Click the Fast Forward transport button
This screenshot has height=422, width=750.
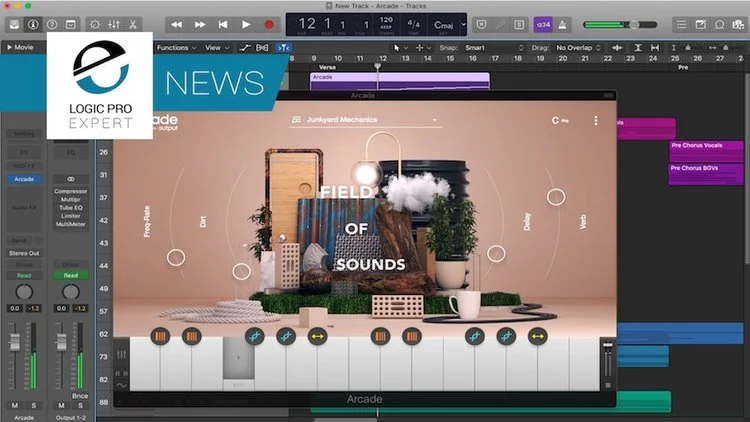pyautogui.click(x=200, y=24)
